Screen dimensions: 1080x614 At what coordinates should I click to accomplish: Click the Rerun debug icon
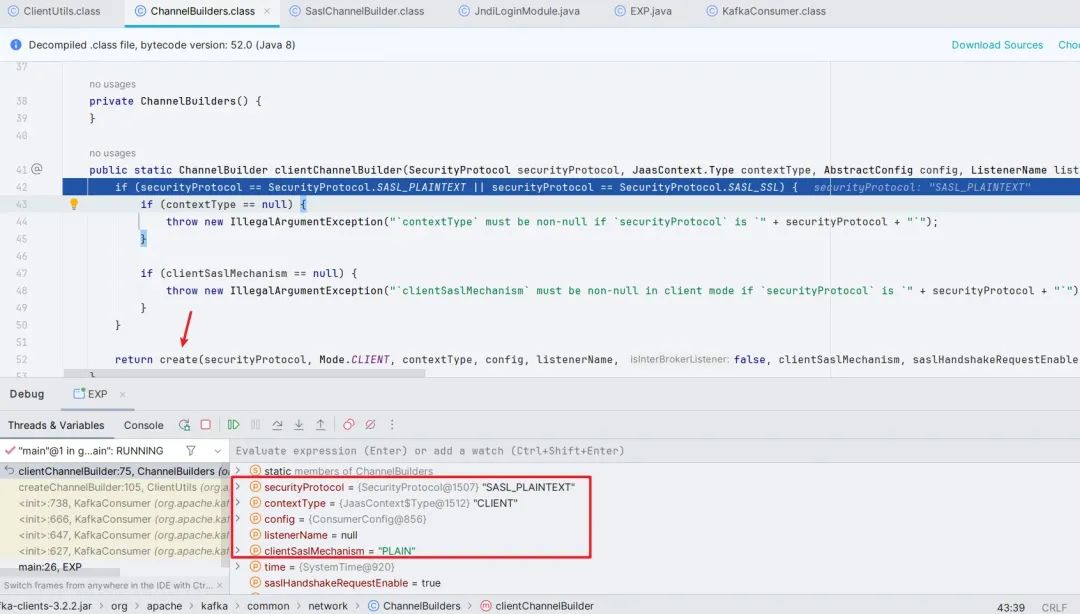point(185,425)
